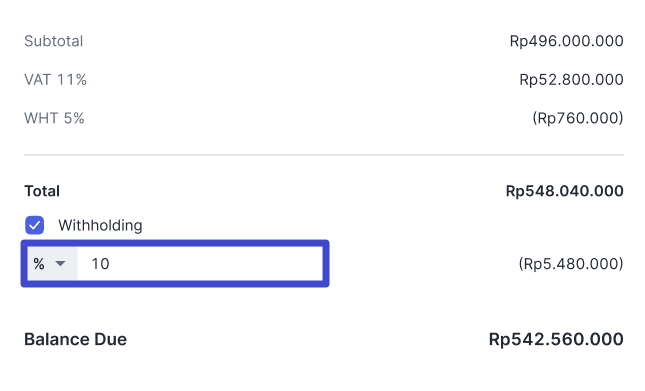Screen dimensions: 645x391
Task: Select the Rp52.800.000 VAT amount
Action: tap(572, 80)
